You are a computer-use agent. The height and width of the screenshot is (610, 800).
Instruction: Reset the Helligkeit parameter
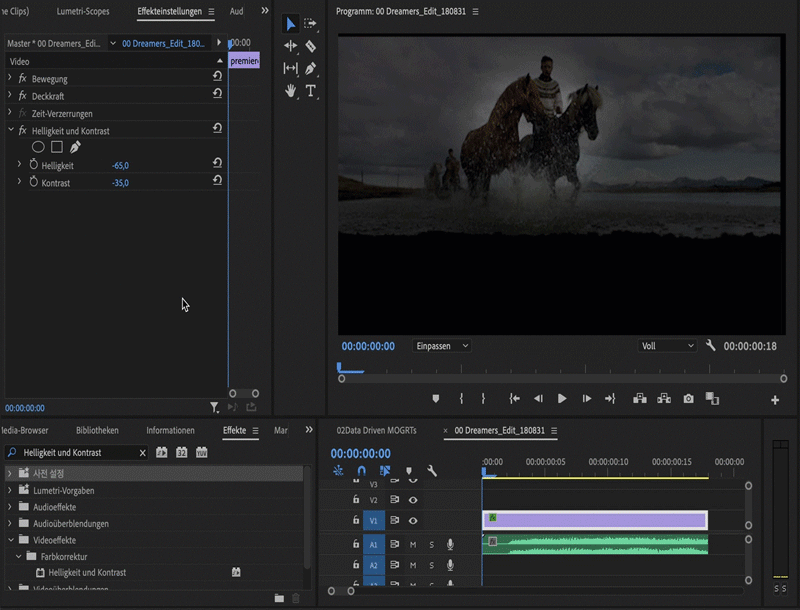[x=217, y=164]
